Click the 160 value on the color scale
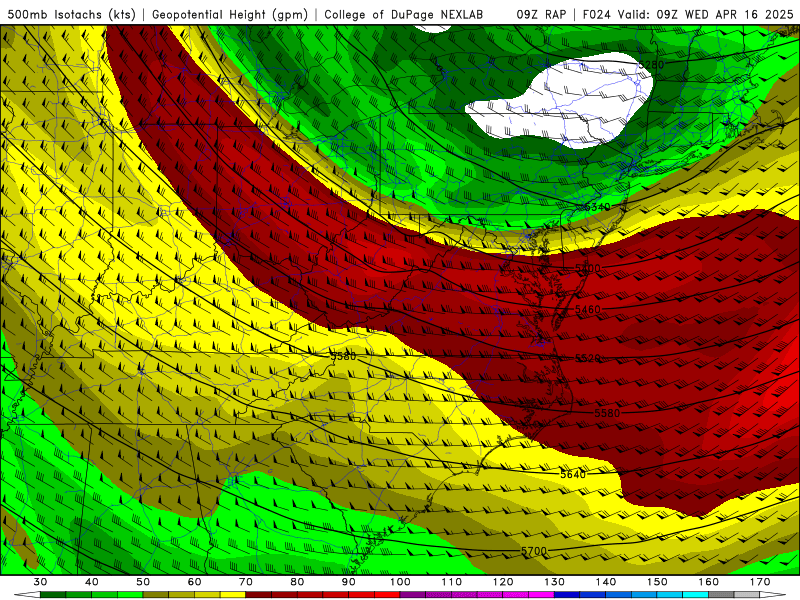Viewport: 800px width, 600px height. (709, 582)
